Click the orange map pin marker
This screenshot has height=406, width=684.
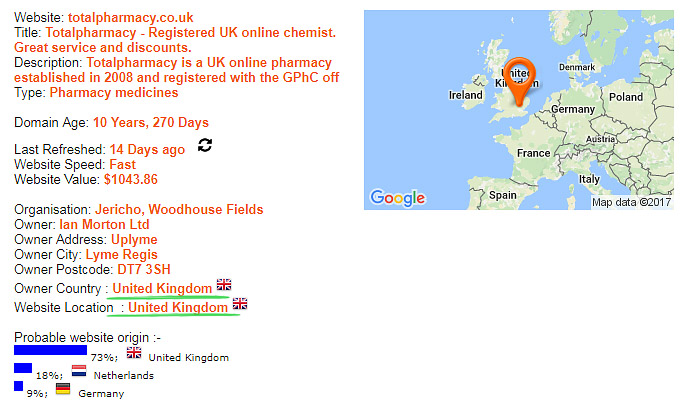click(x=519, y=82)
